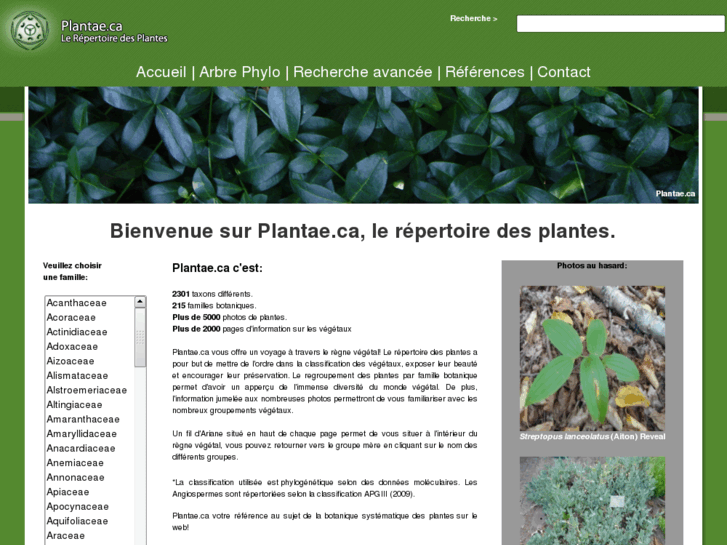Click the Streptopus lanceolatus (Aiton) Reveal caption
This screenshot has height=545, width=727.
(x=592, y=436)
